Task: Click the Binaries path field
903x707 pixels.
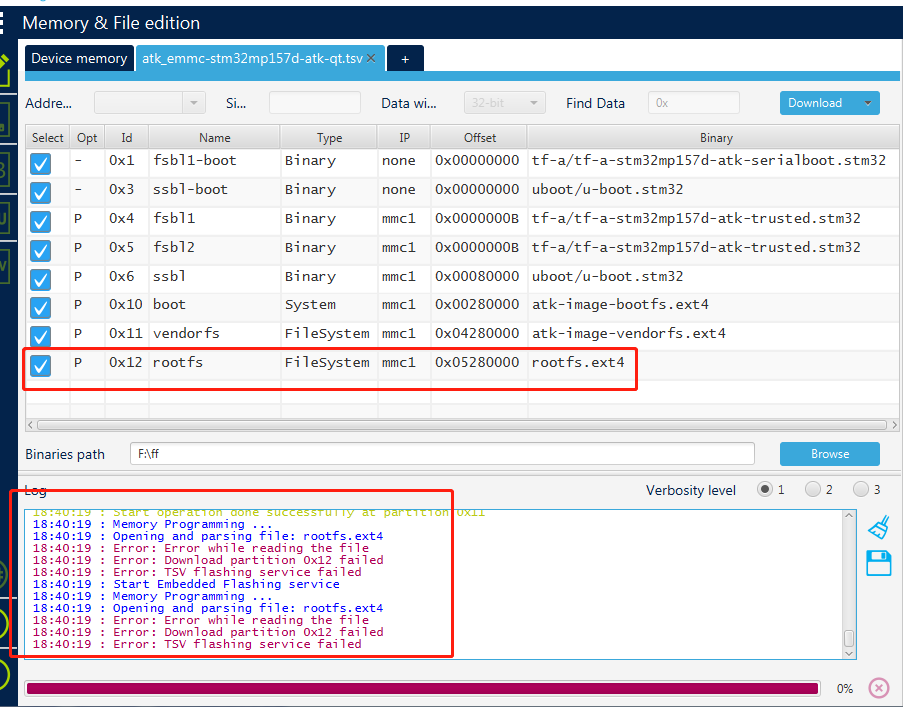Action: [442, 454]
